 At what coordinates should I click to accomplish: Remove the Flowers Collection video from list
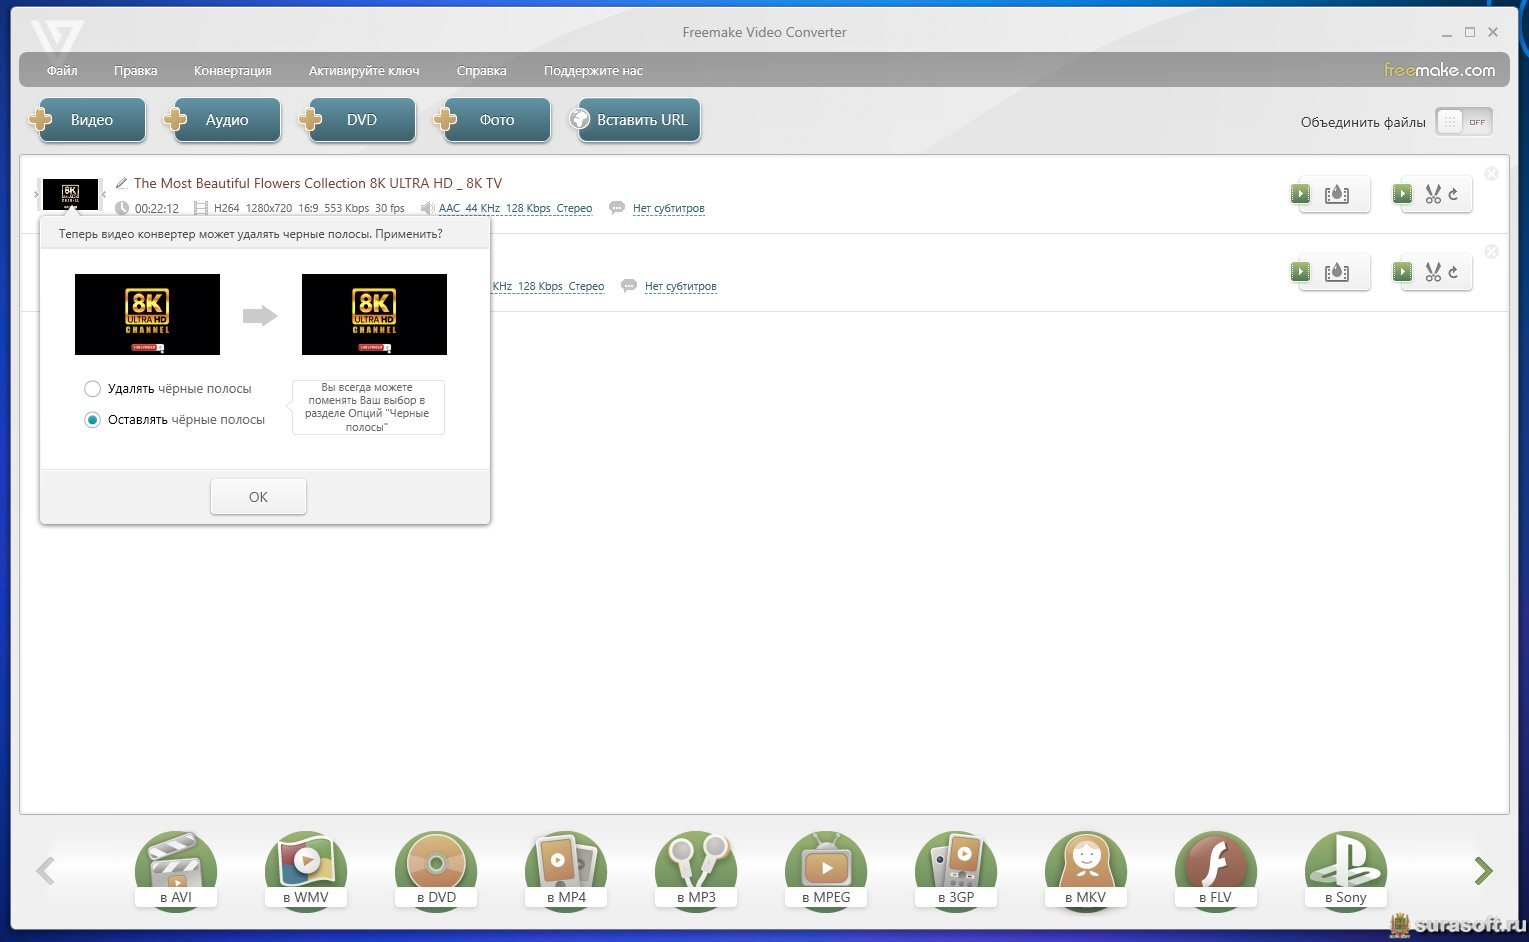pyautogui.click(x=1491, y=173)
